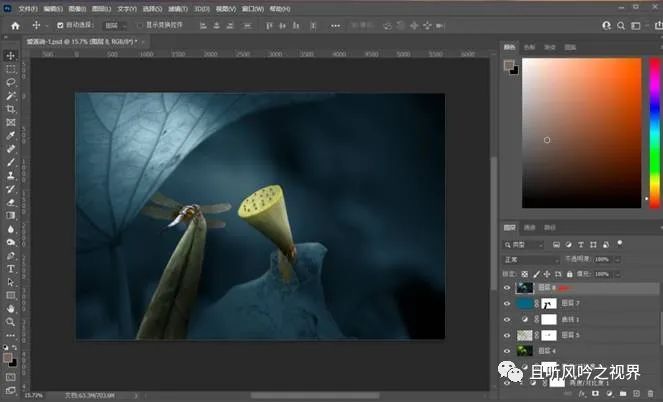This screenshot has height=402, width=663.
Task: Open the 文件(F) menu
Action: (x=27, y=8)
